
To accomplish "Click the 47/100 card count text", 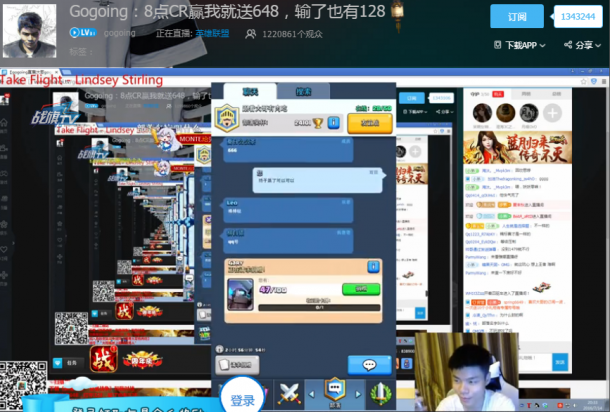I will tap(273, 290).
